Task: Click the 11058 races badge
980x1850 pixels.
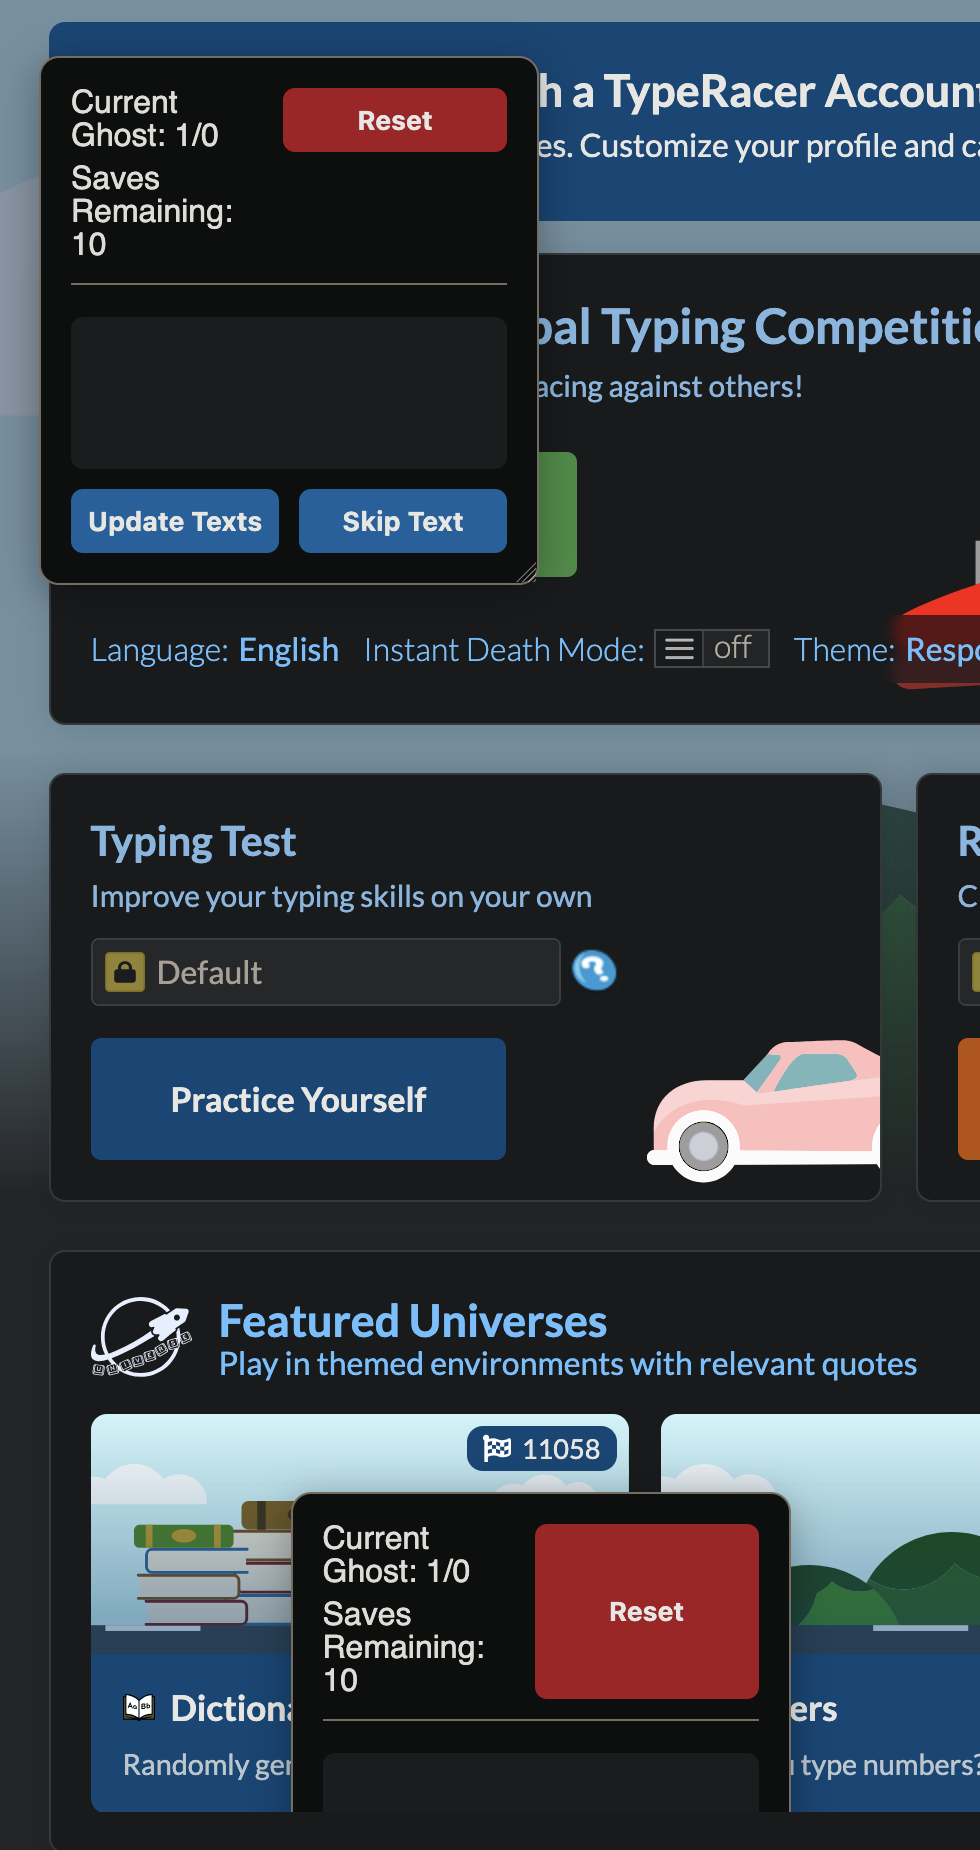Action: 542,1448
